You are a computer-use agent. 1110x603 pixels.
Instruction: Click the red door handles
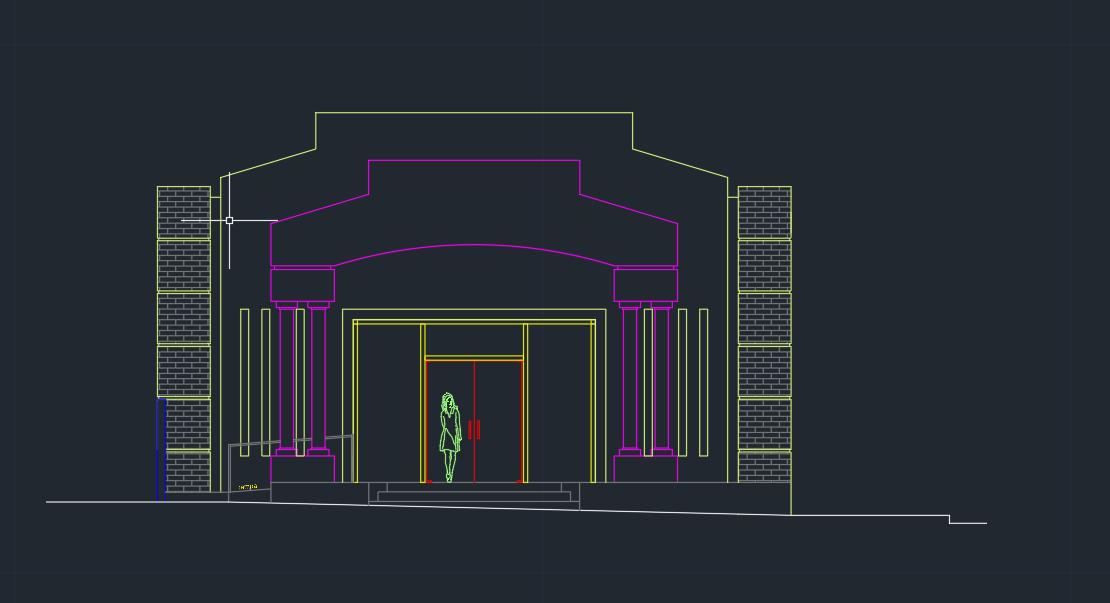tap(474, 429)
